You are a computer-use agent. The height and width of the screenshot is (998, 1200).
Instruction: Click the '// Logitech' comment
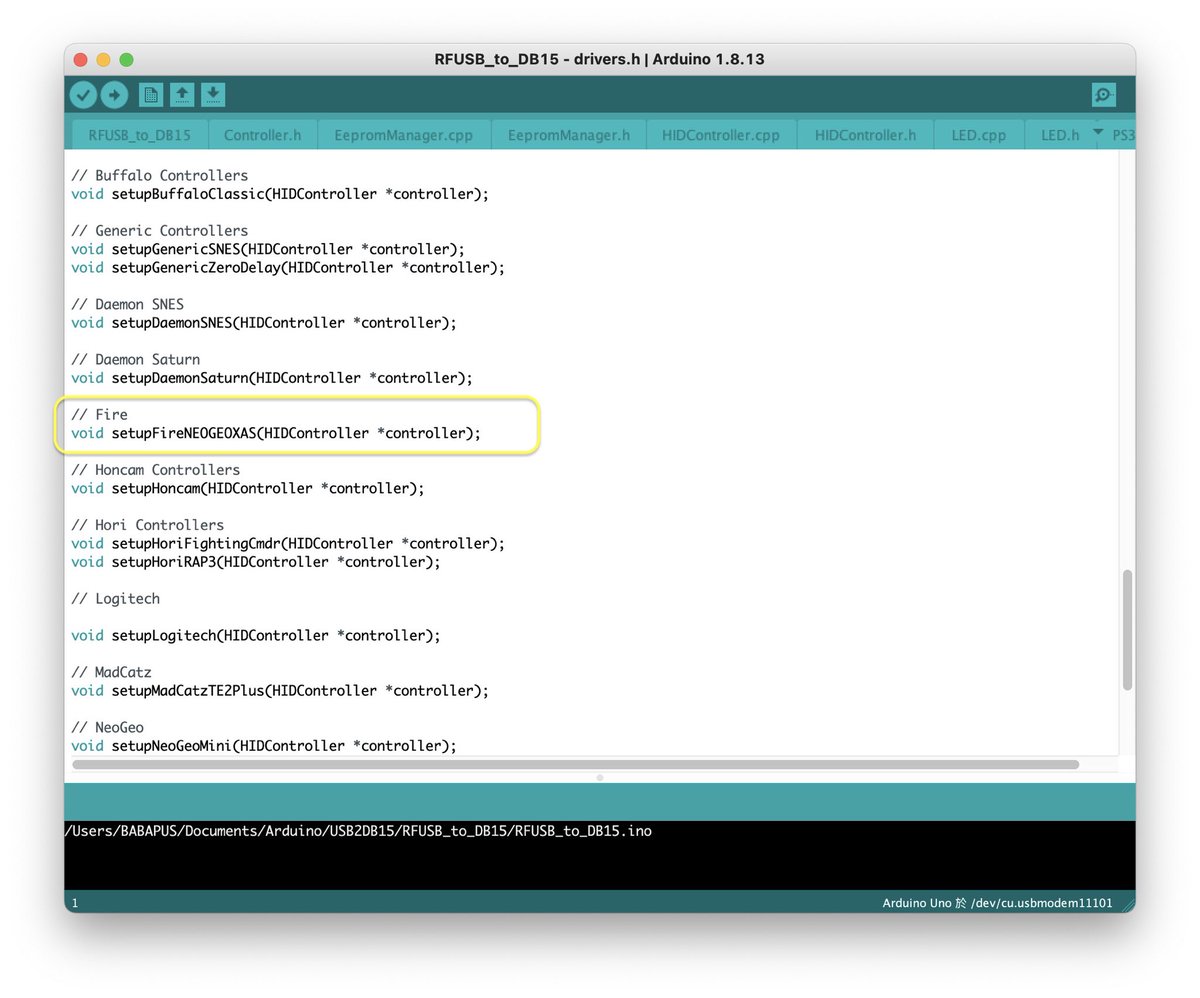116,598
